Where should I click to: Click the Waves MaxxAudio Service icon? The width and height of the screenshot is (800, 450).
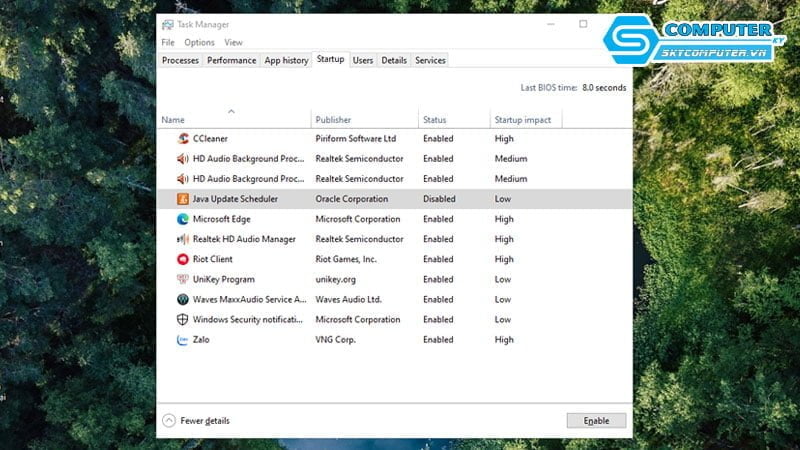183,300
